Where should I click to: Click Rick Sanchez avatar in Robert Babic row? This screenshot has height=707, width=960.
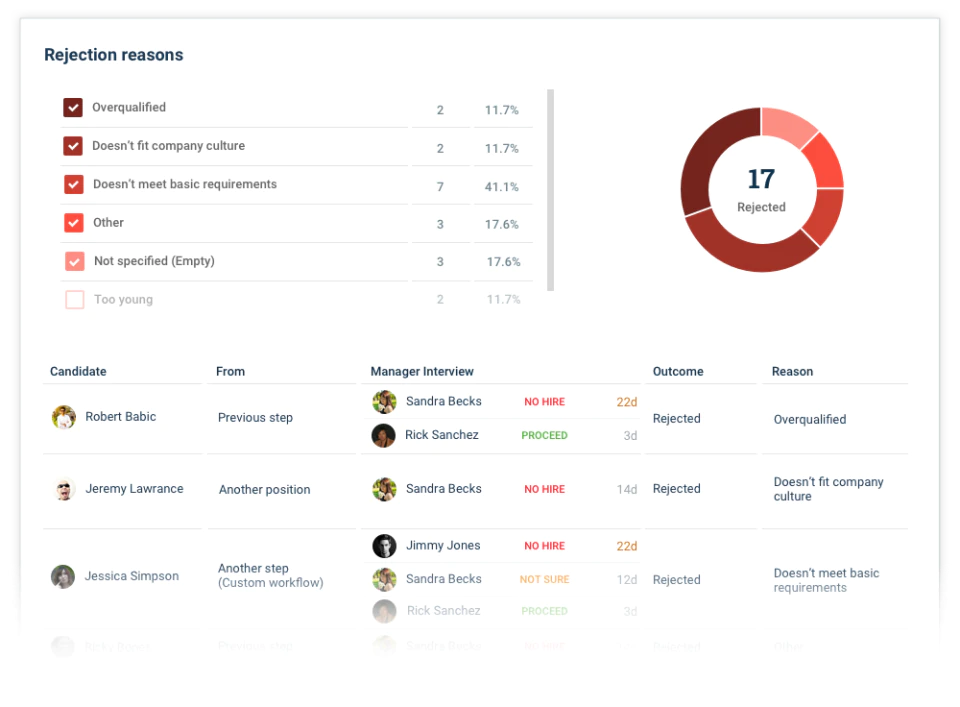coord(384,435)
